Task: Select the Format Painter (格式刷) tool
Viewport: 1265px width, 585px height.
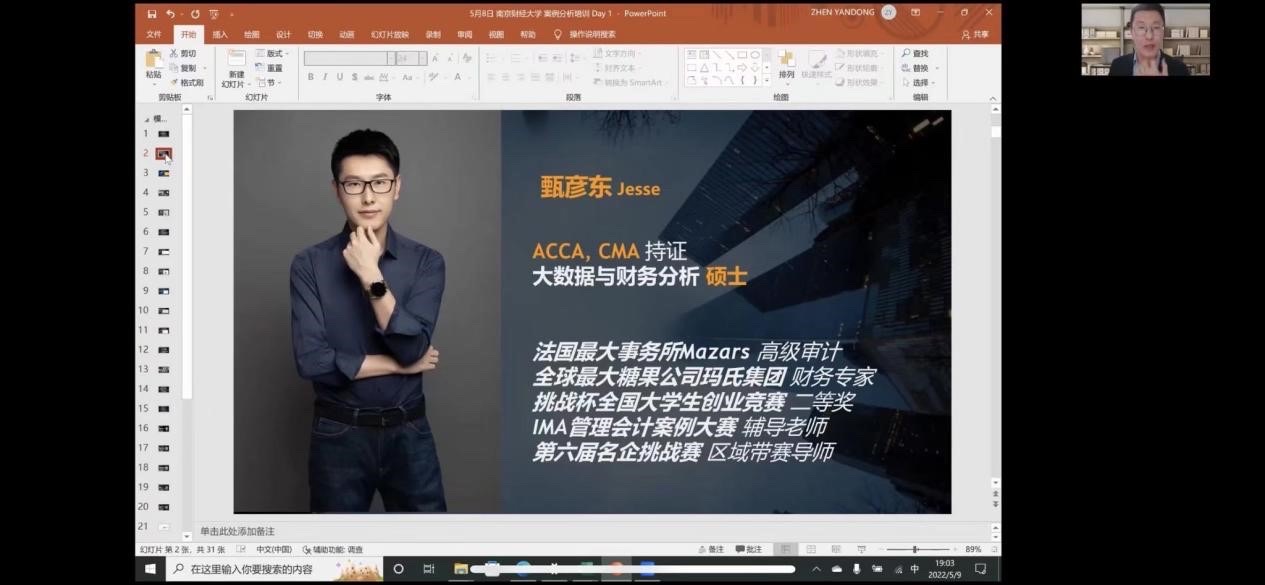Action: (x=187, y=82)
